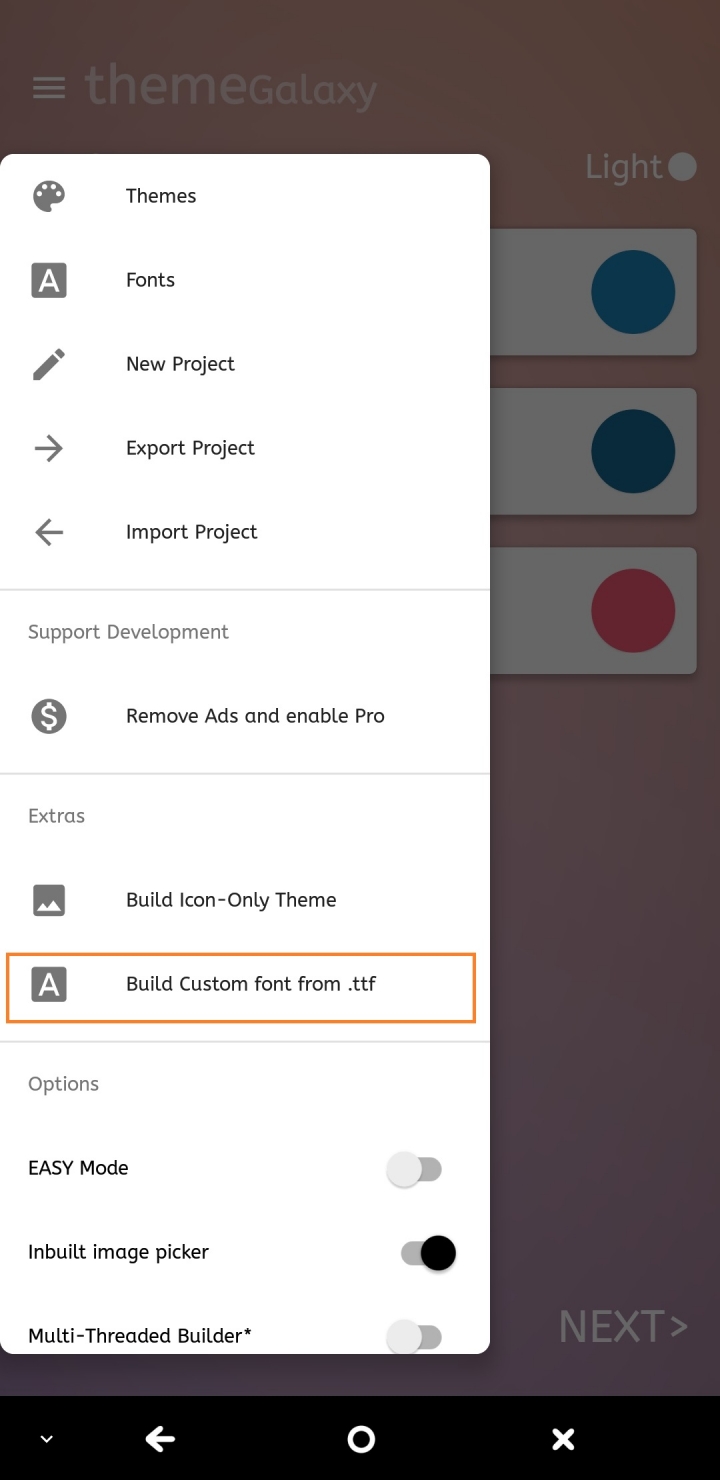720x1480 pixels.
Task: Choose the Export Project menu entry
Action: [245, 448]
